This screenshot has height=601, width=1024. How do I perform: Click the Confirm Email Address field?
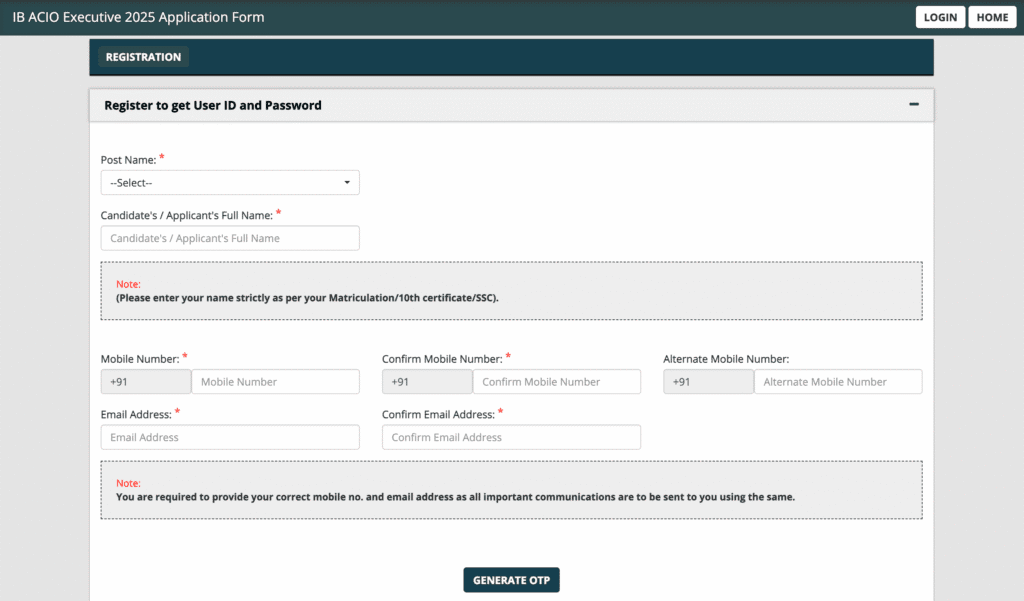pyautogui.click(x=511, y=437)
